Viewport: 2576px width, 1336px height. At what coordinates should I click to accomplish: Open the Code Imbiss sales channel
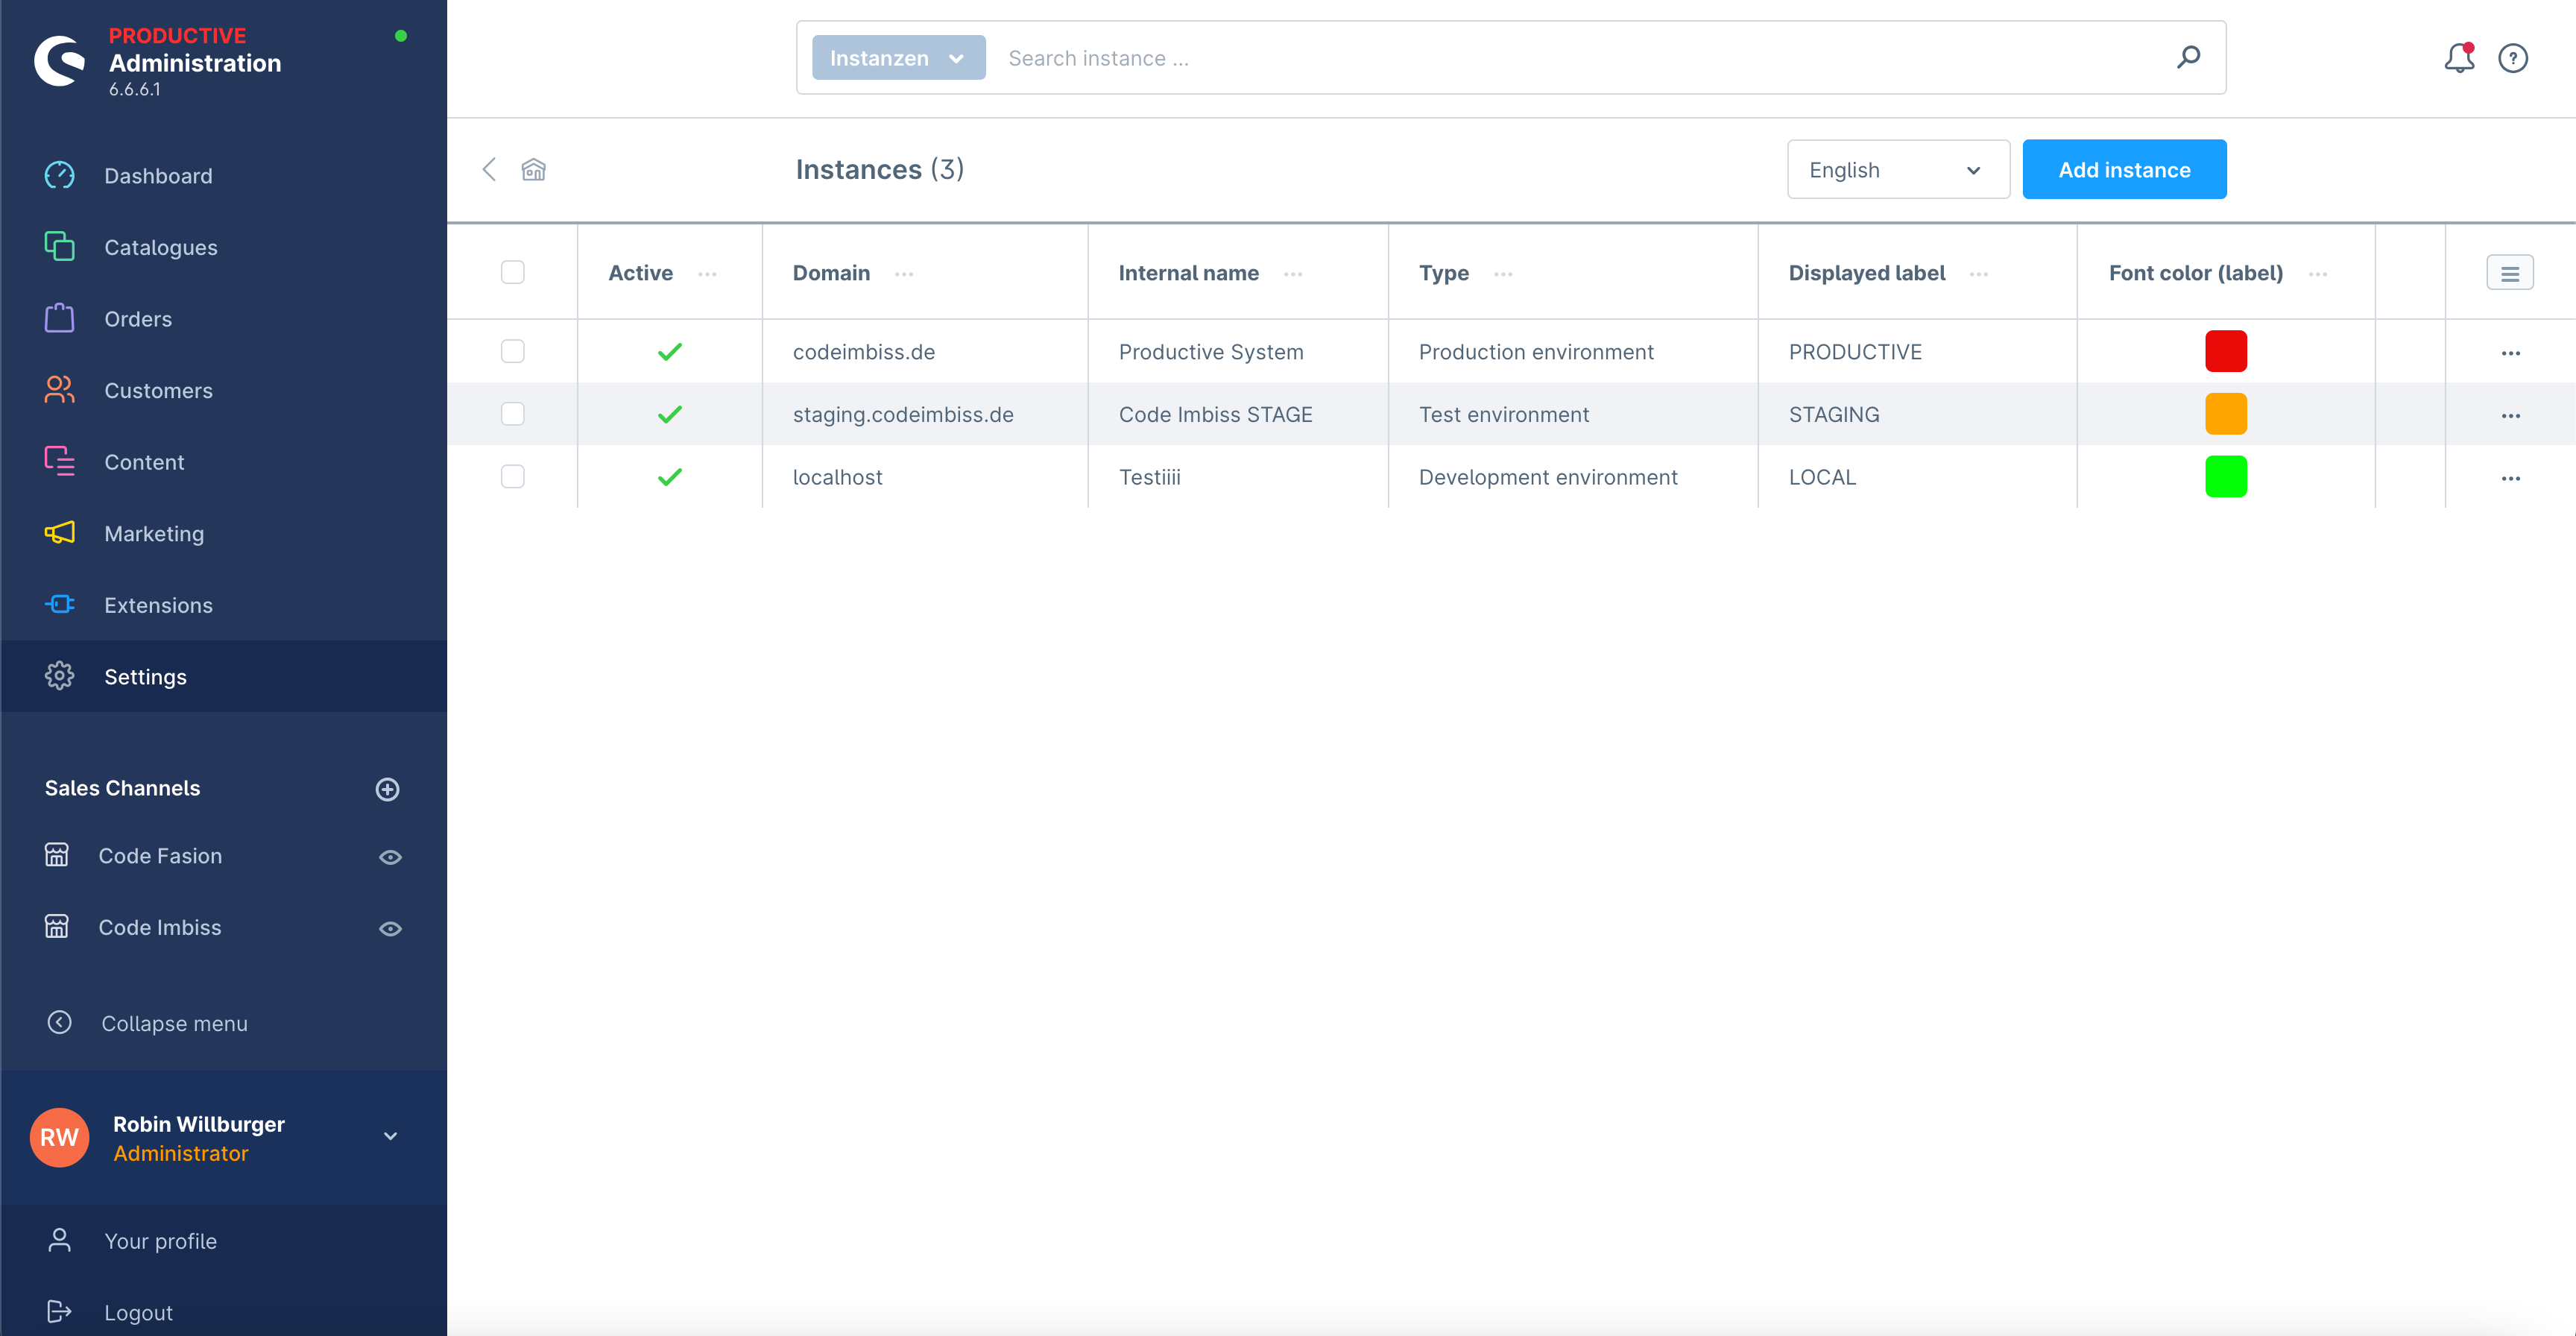[160, 927]
